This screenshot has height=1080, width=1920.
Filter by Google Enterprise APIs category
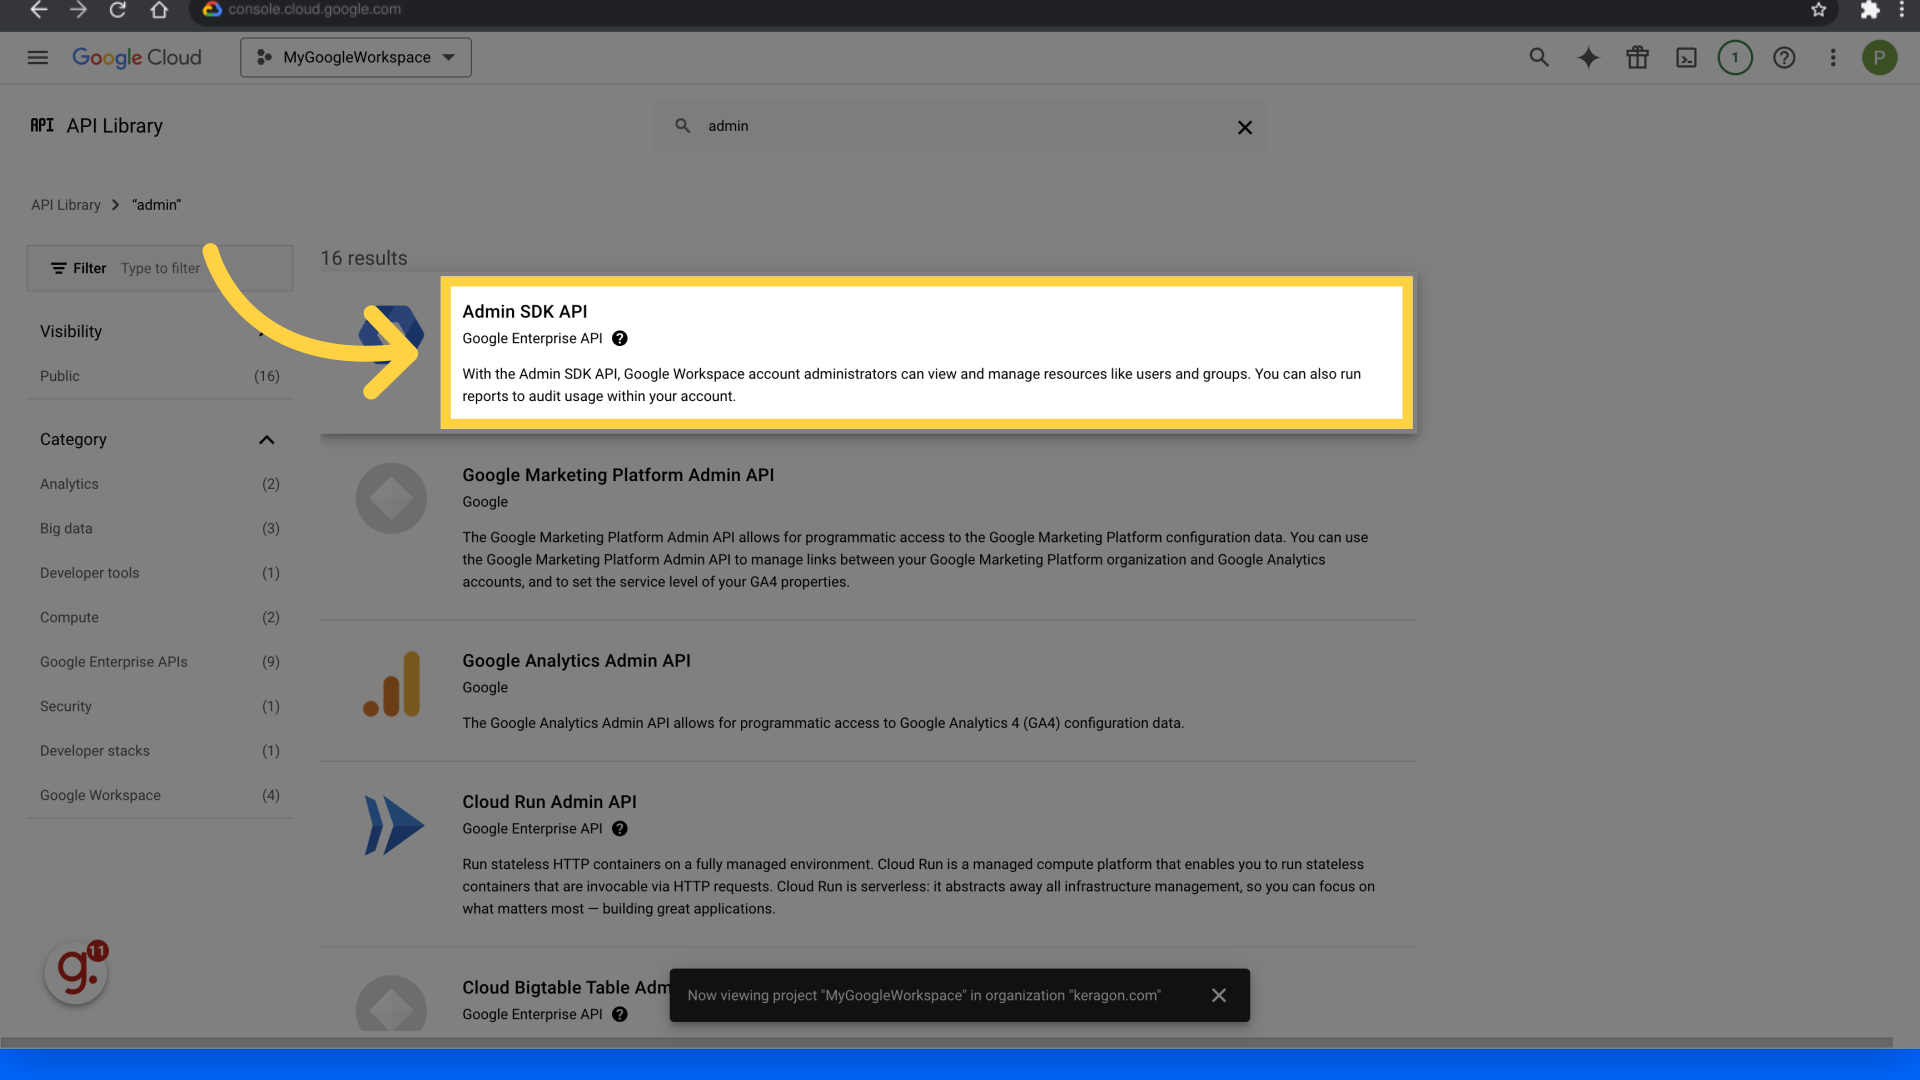tap(160, 662)
